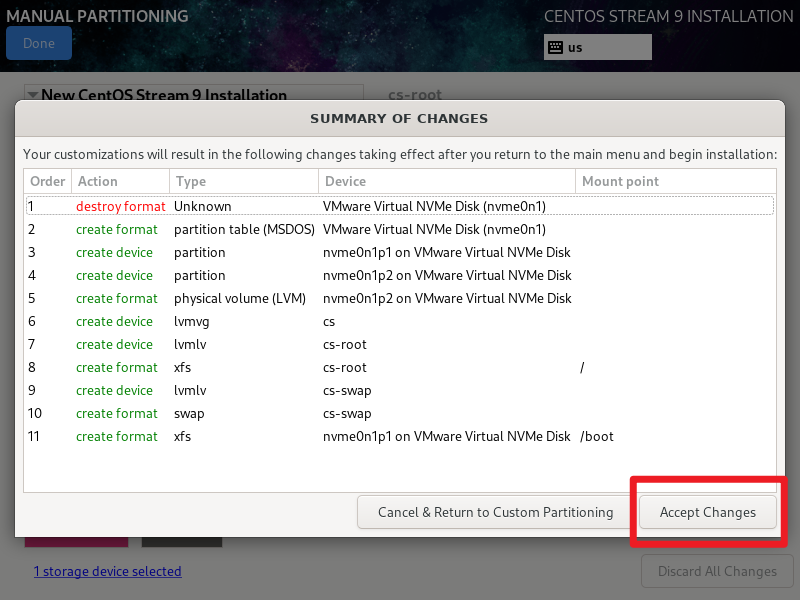Select the partition table (MSDOS) row

click(x=400, y=230)
